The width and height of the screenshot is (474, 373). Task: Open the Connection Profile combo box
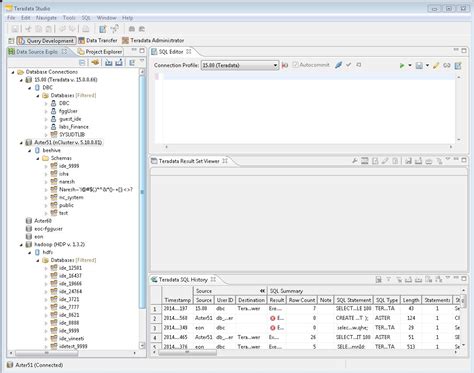coord(240,65)
